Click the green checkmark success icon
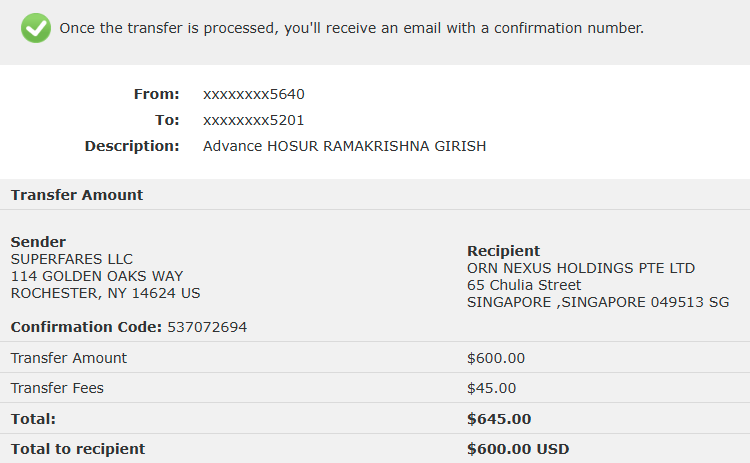The width and height of the screenshot is (750, 463). (36, 28)
